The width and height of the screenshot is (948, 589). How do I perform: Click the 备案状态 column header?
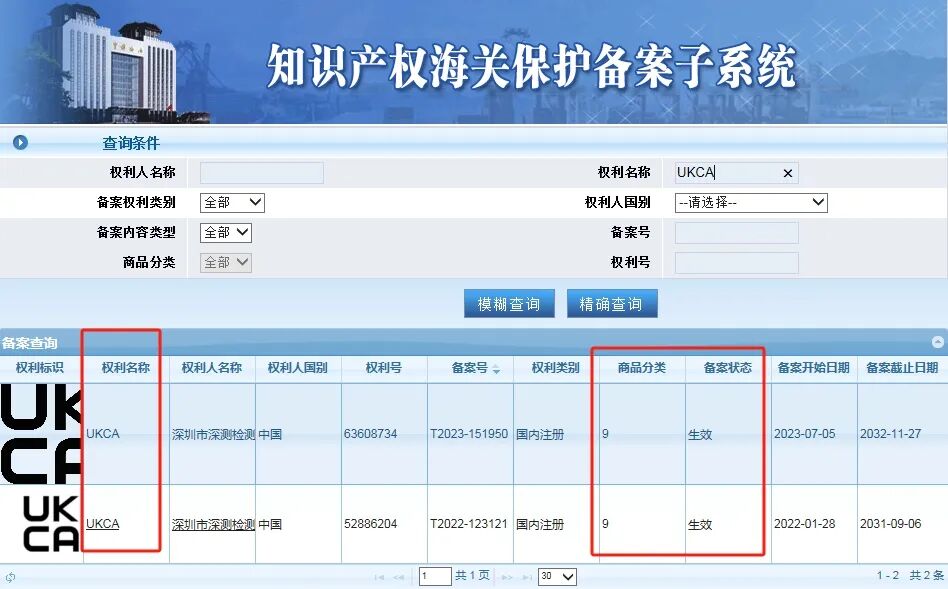727,368
